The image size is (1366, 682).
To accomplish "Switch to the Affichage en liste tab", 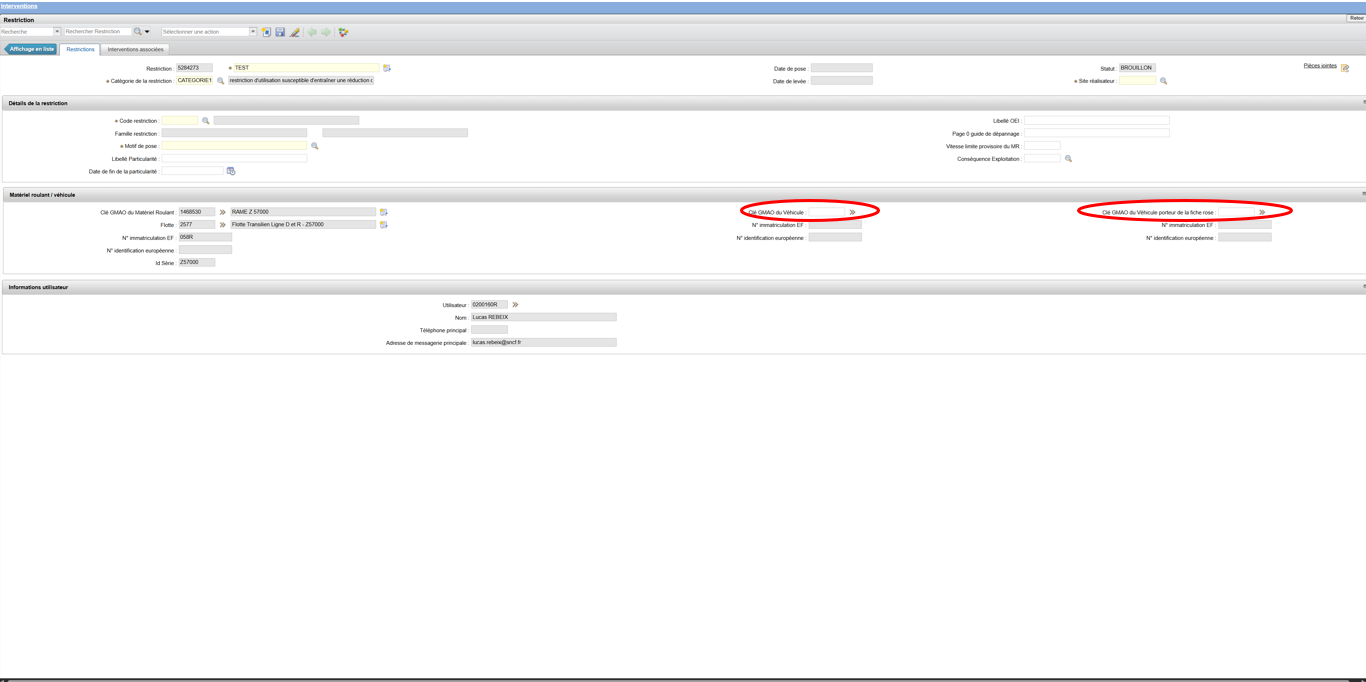I will tap(31, 49).
